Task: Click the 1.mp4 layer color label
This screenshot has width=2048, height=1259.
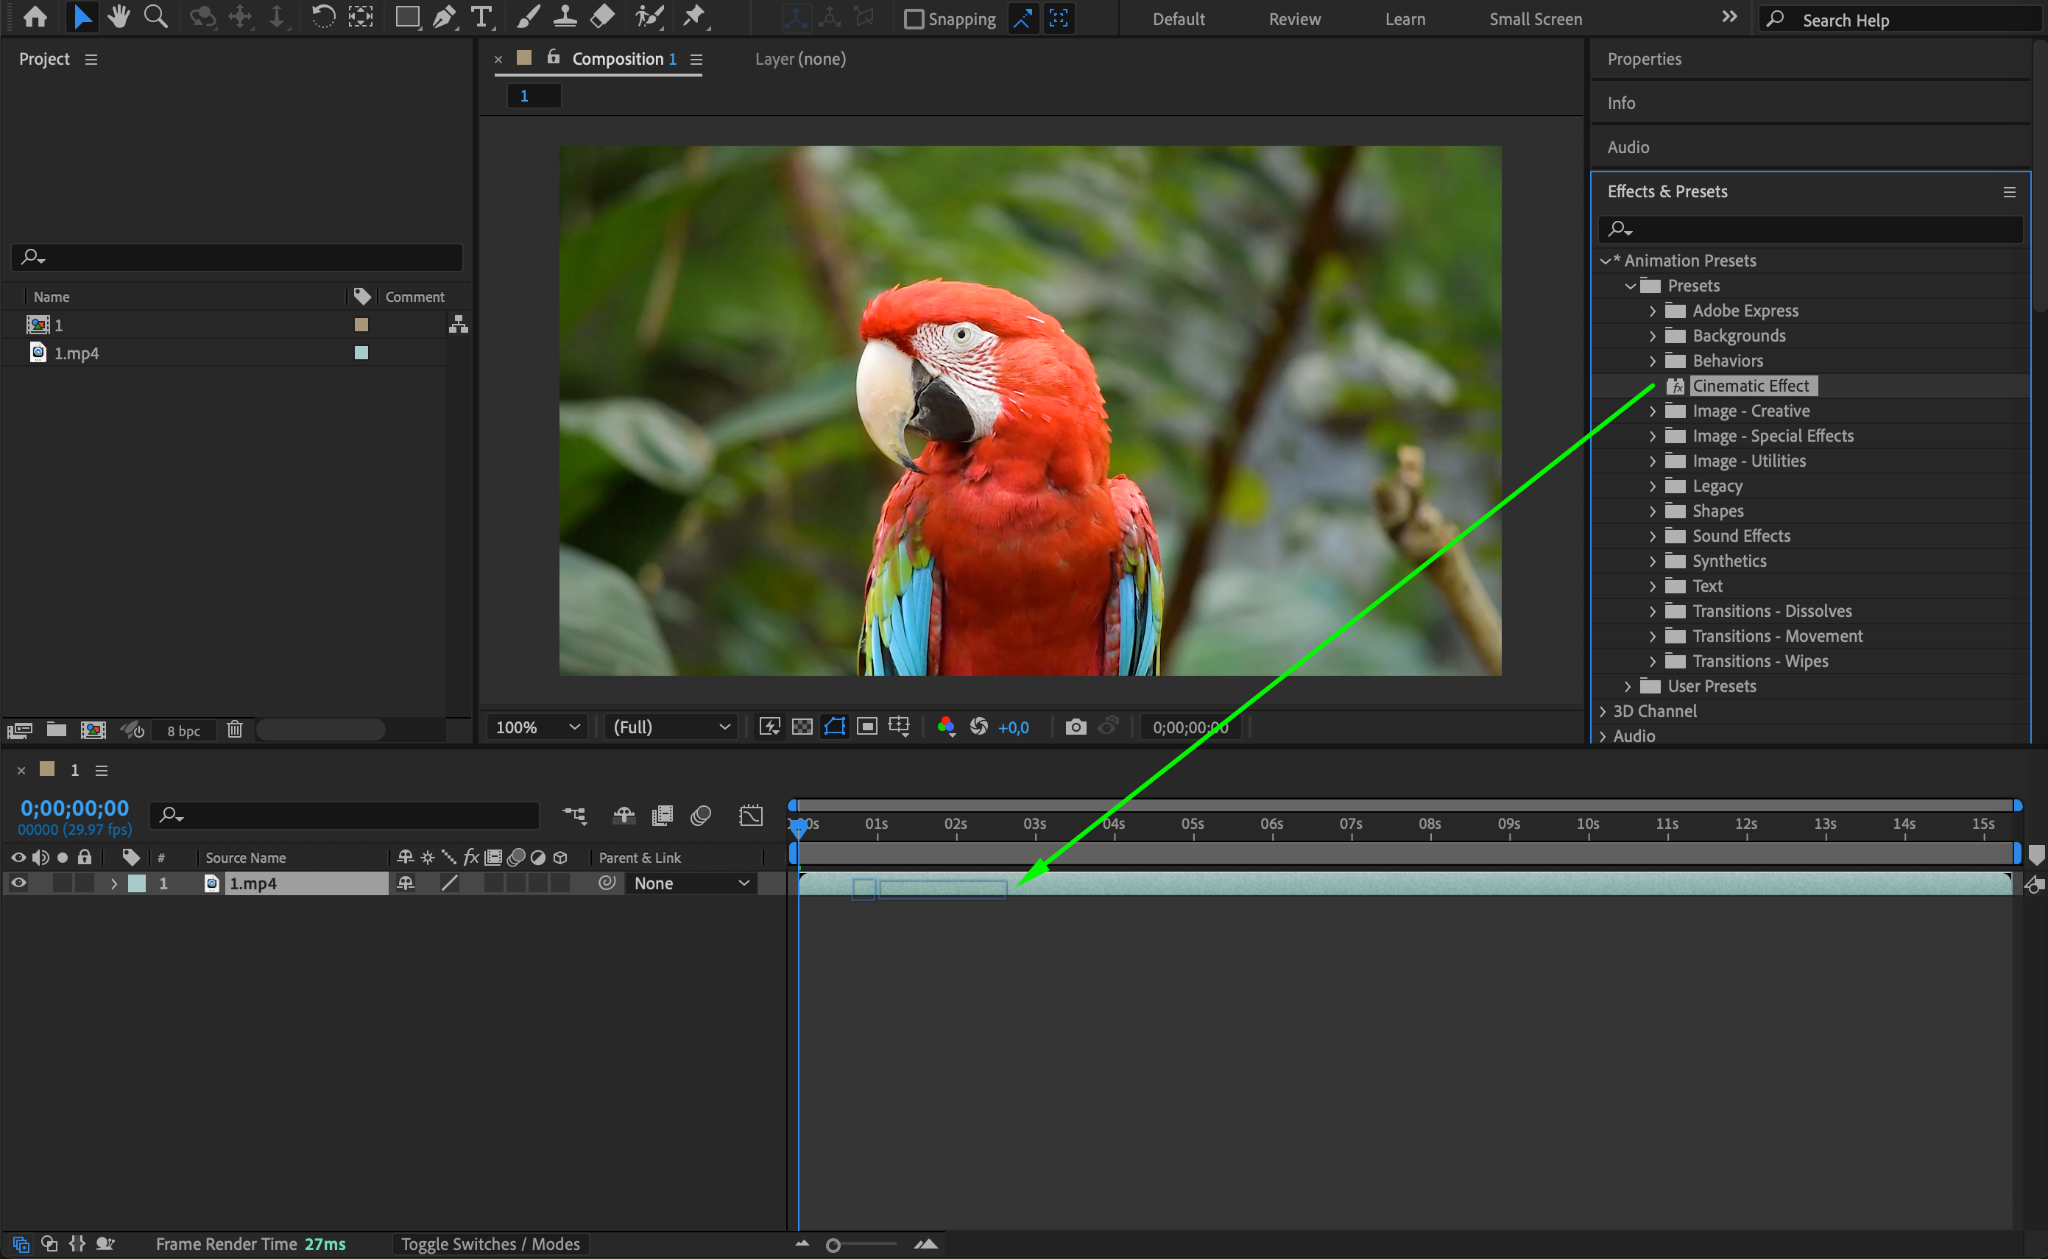Action: [x=137, y=883]
